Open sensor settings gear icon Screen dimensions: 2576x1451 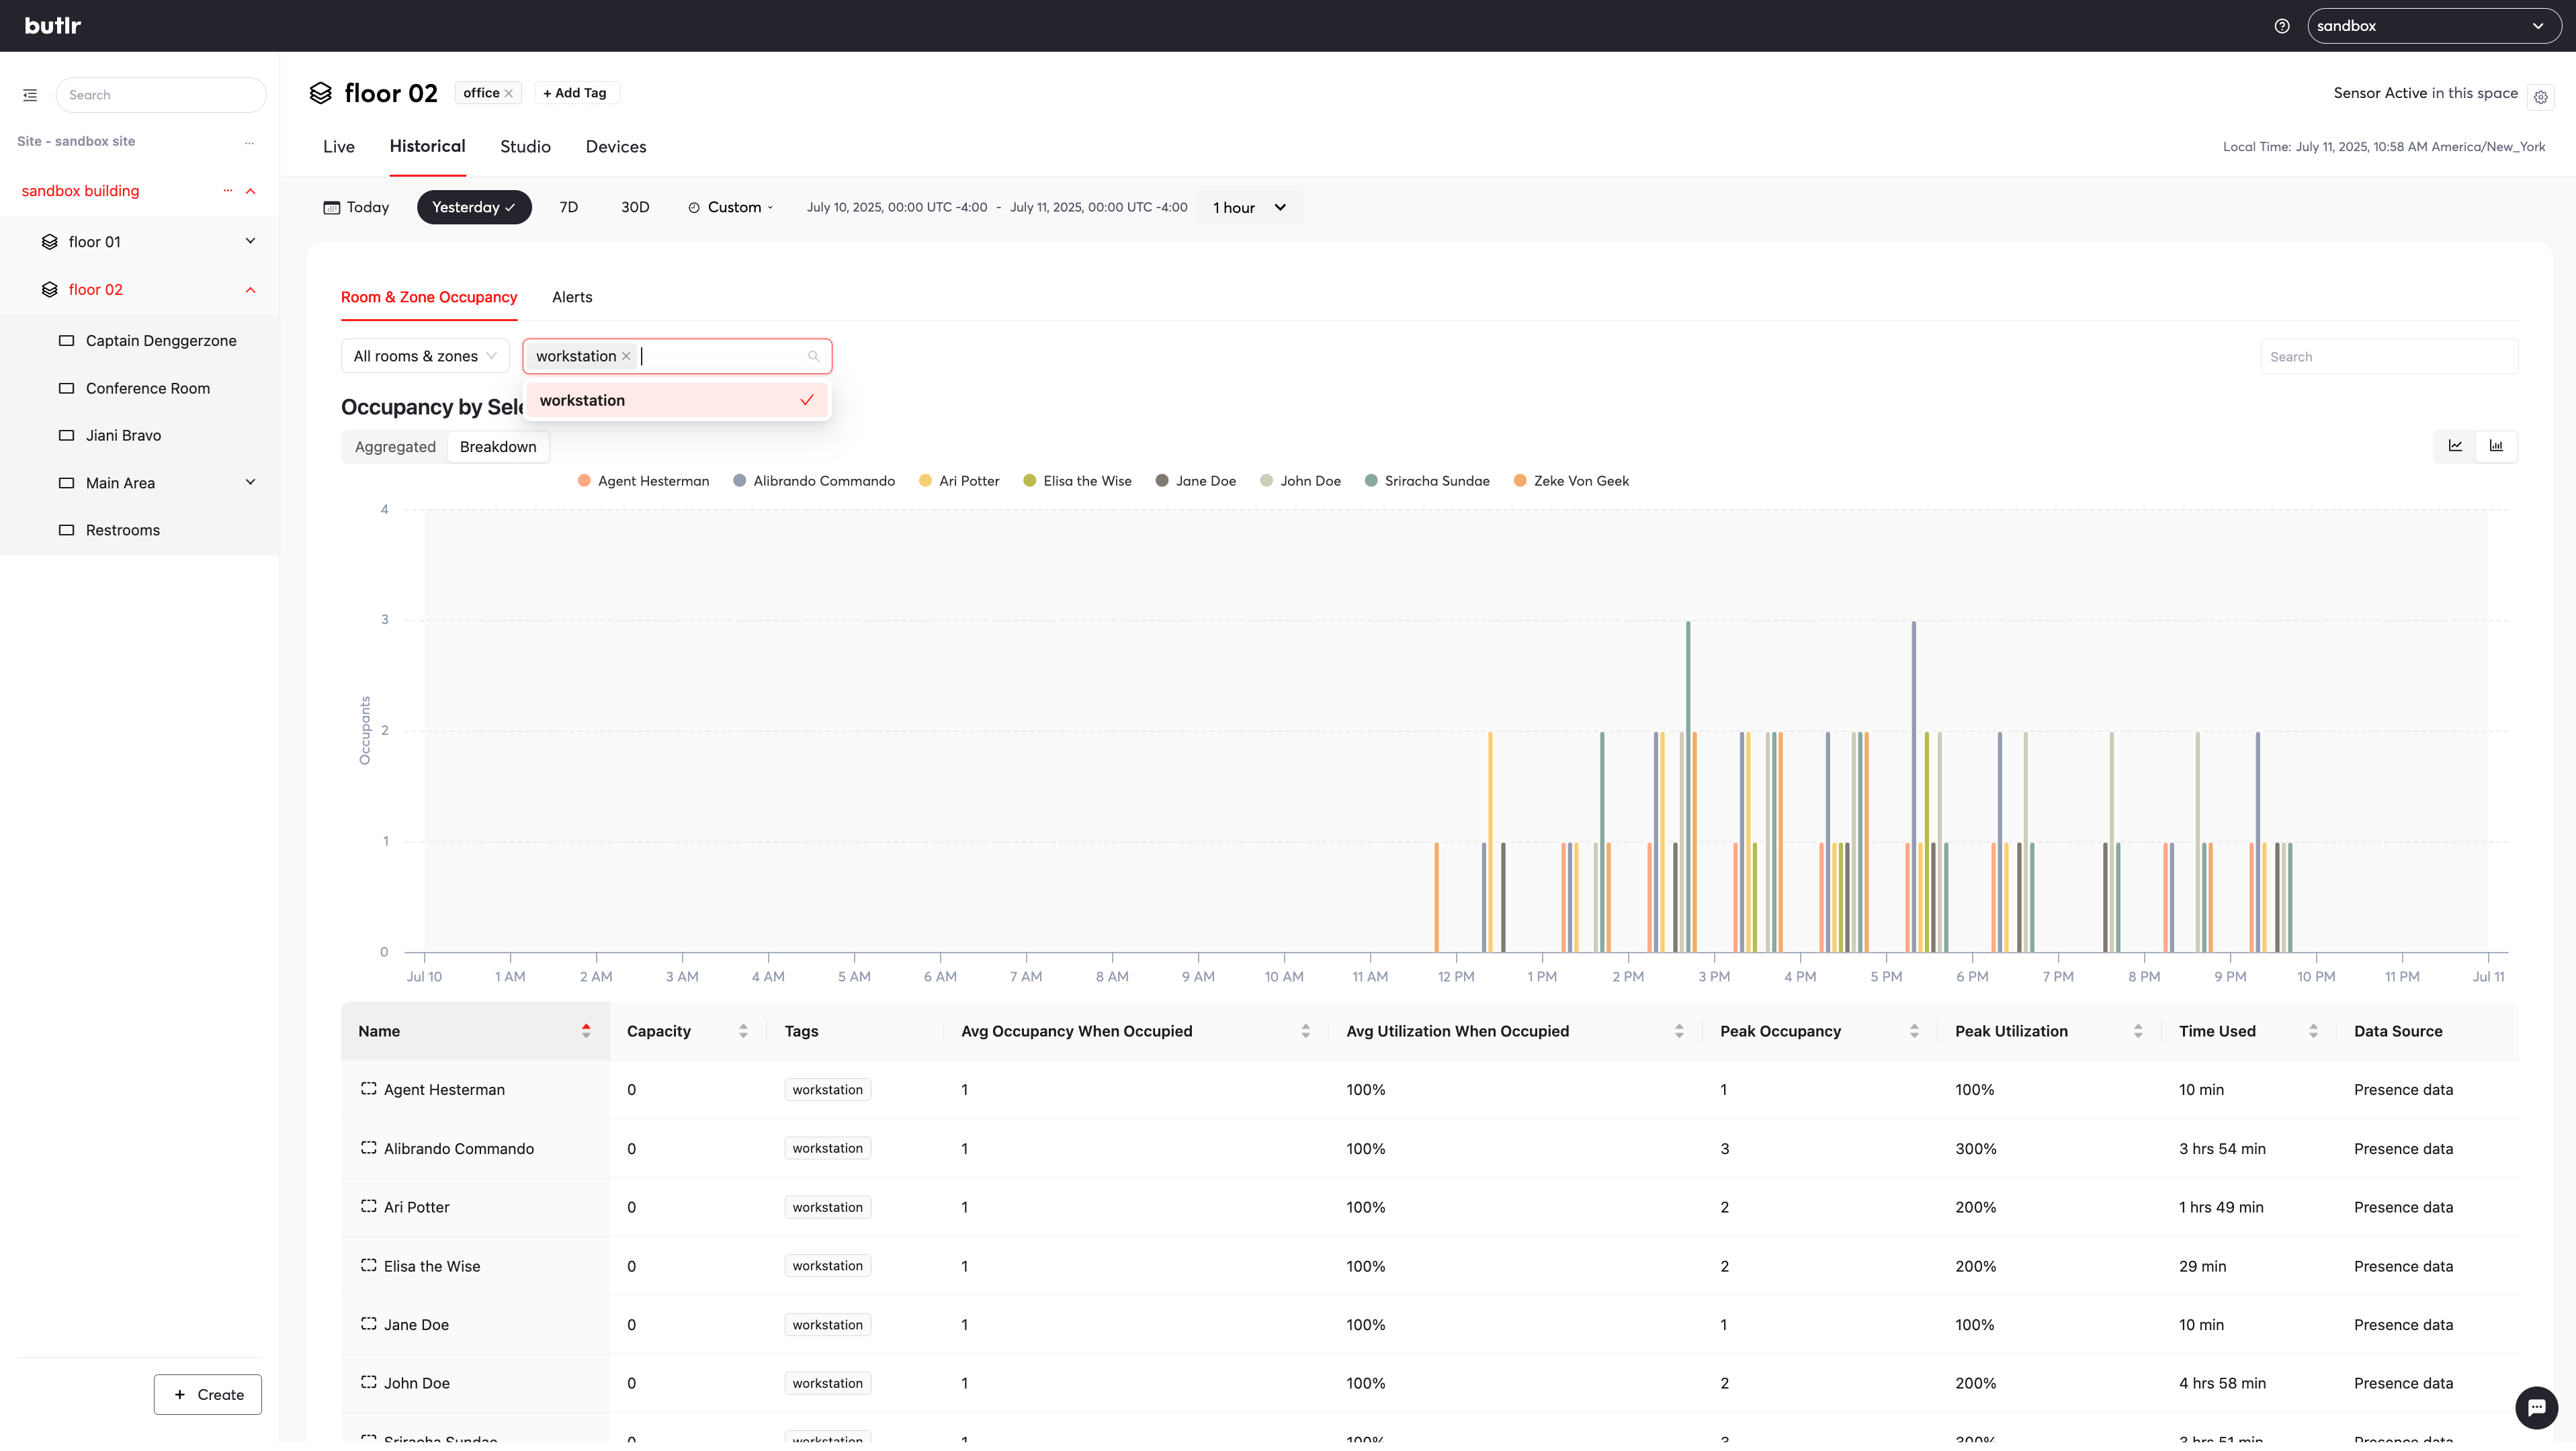2541,97
